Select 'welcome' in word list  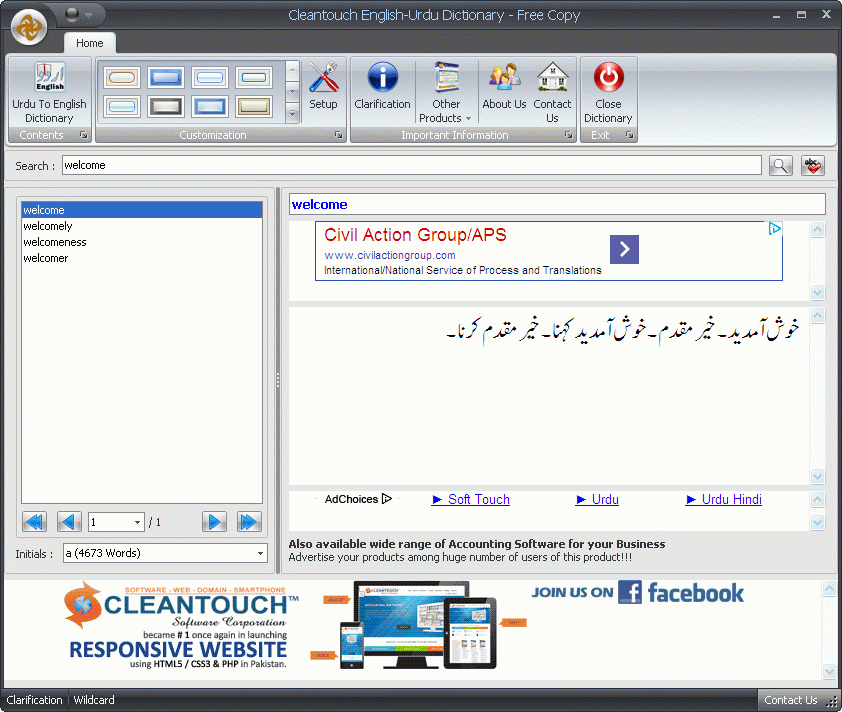pyautogui.click(x=142, y=210)
